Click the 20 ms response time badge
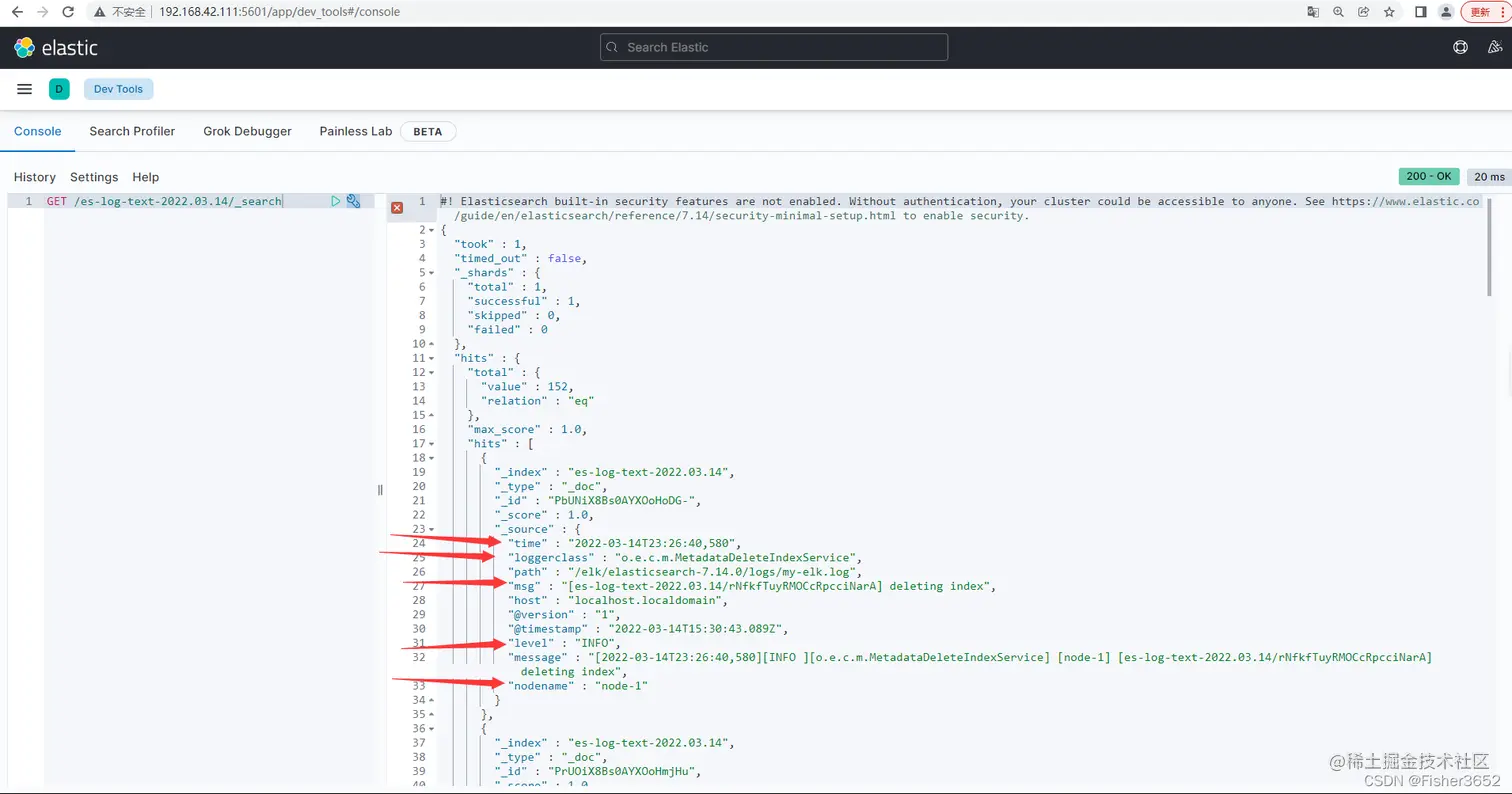Screen dimensions: 1512x794 pos(1489,177)
